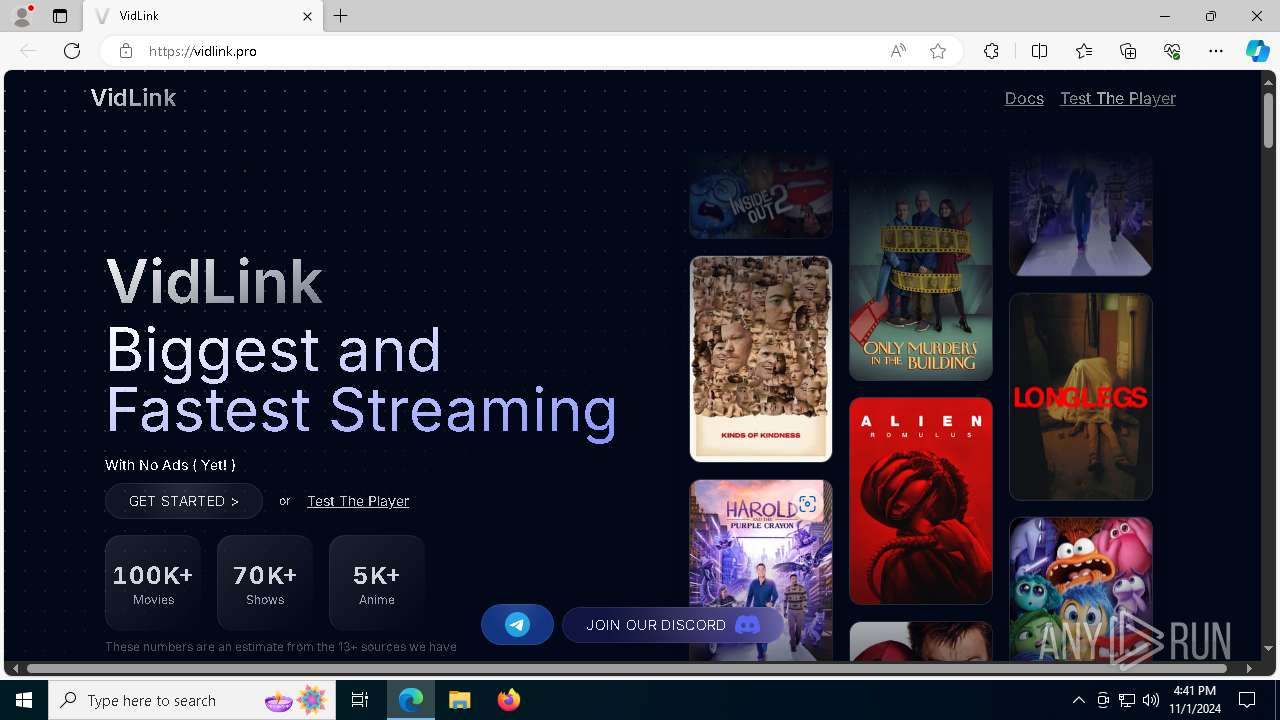Open the Kinds of Kindness poster
The image size is (1280, 720).
tap(761, 359)
